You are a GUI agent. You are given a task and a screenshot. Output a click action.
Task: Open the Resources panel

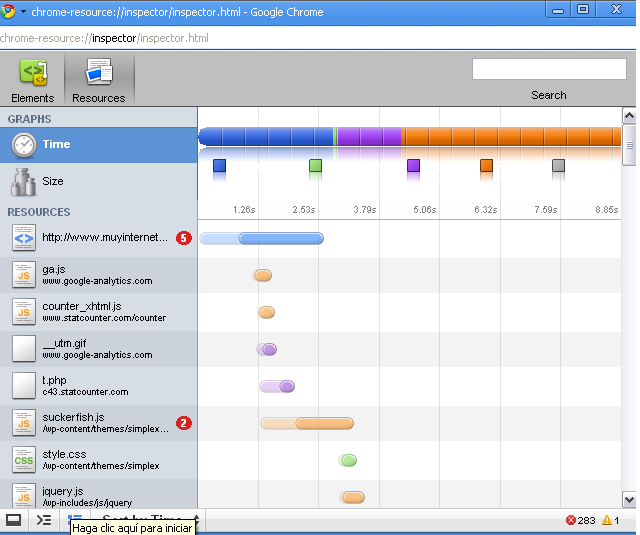click(99, 80)
